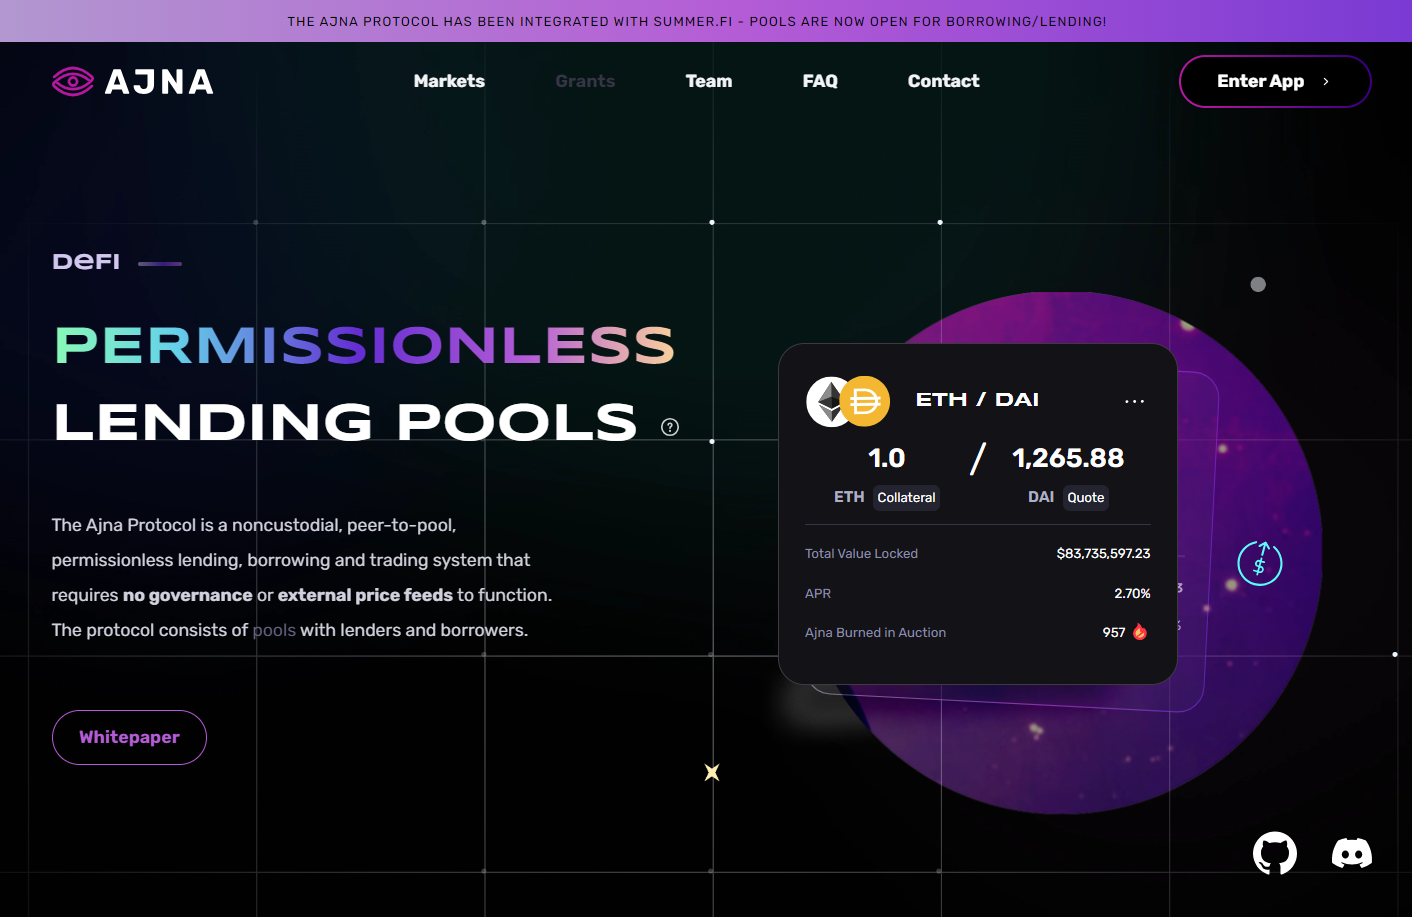This screenshot has width=1412, height=917.
Task: Click the DAI token coin icon
Action: [x=866, y=402]
